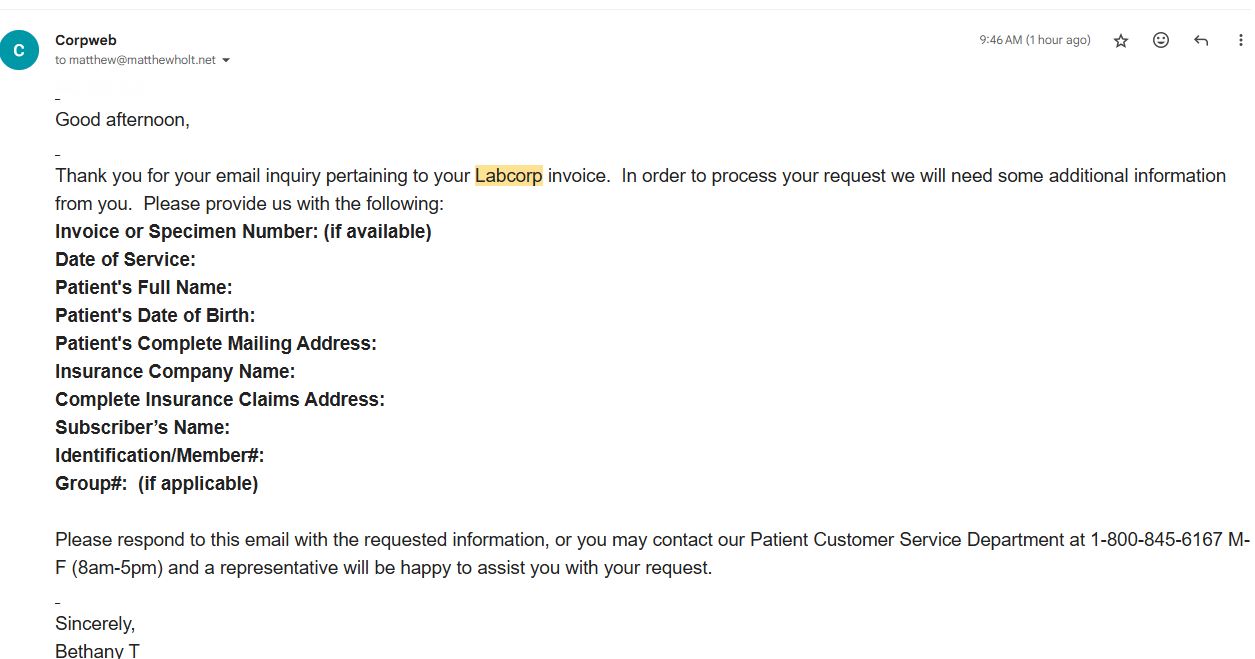Click the "Patient's Full Name:" line

(x=144, y=288)
